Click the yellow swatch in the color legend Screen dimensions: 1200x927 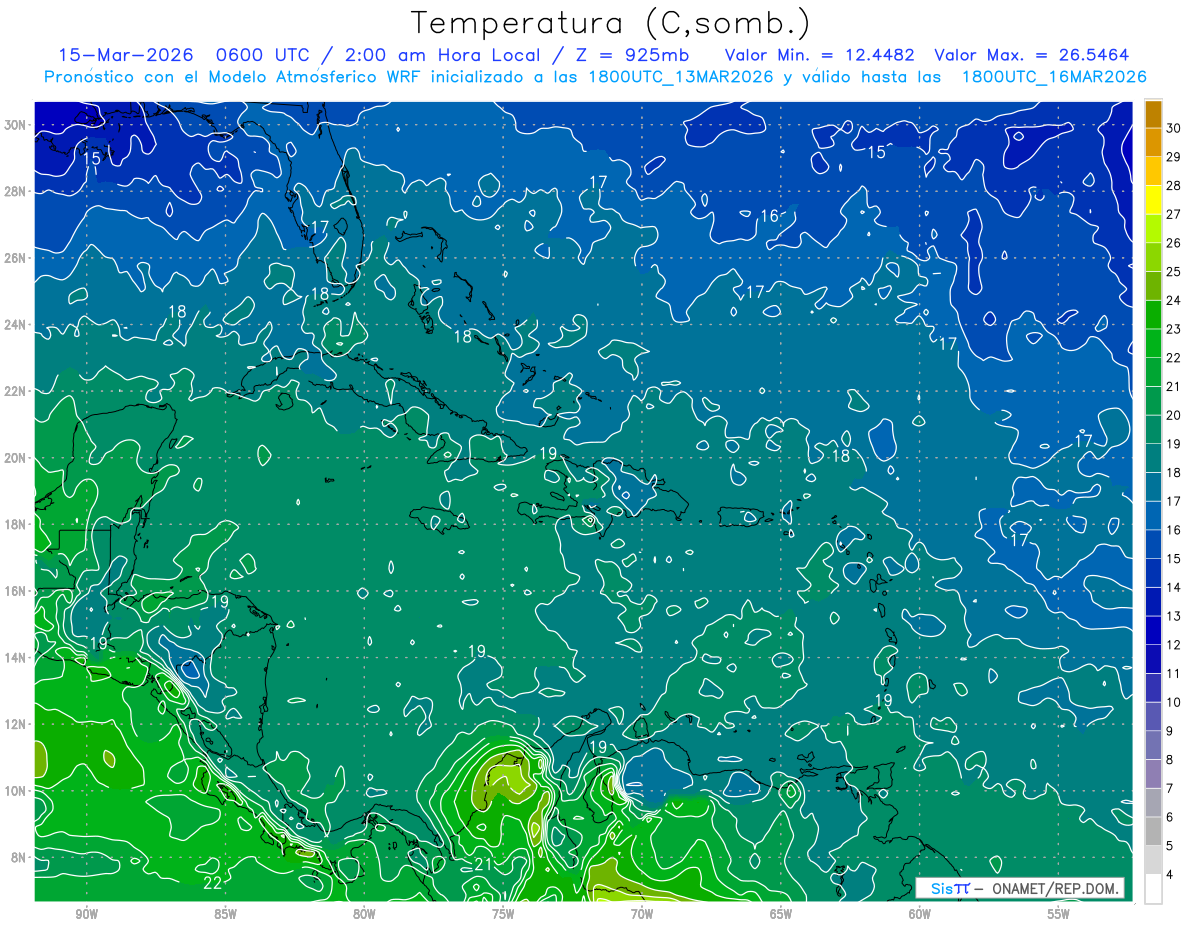click(x=1153, y=201)
